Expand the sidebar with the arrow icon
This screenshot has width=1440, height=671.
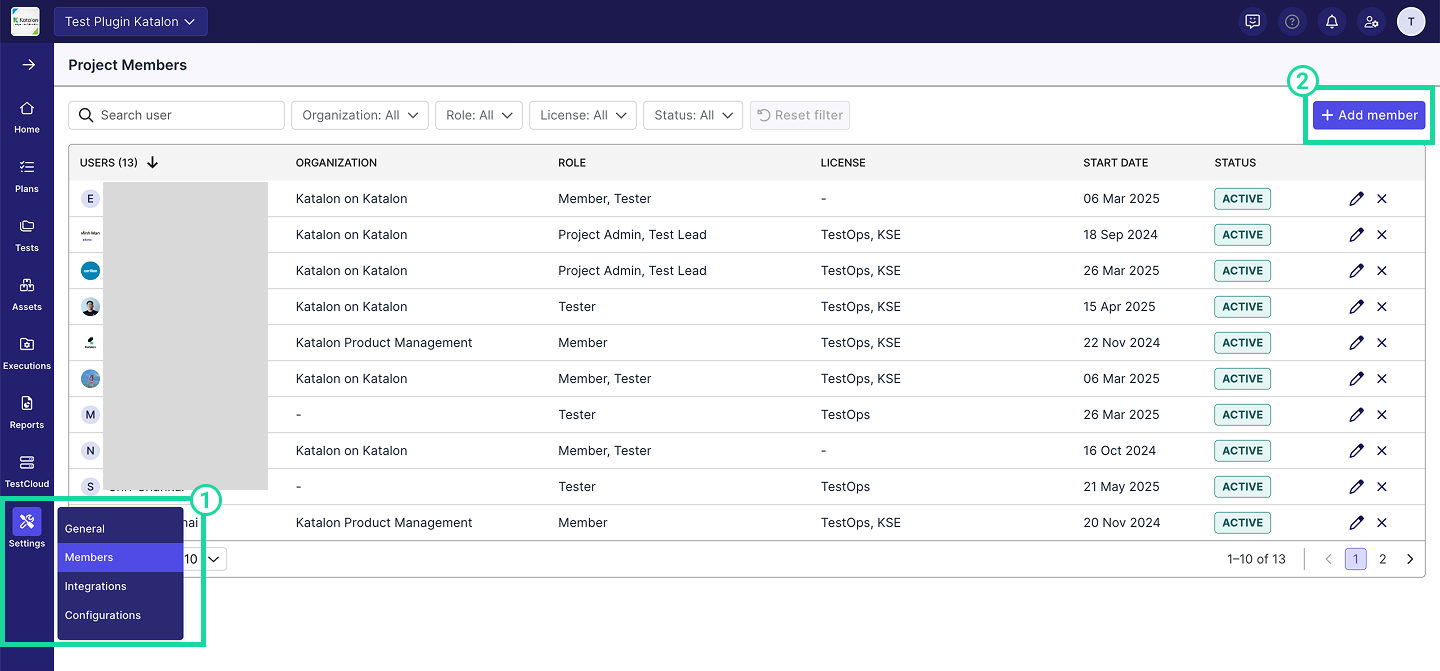(x=28, y=65)
